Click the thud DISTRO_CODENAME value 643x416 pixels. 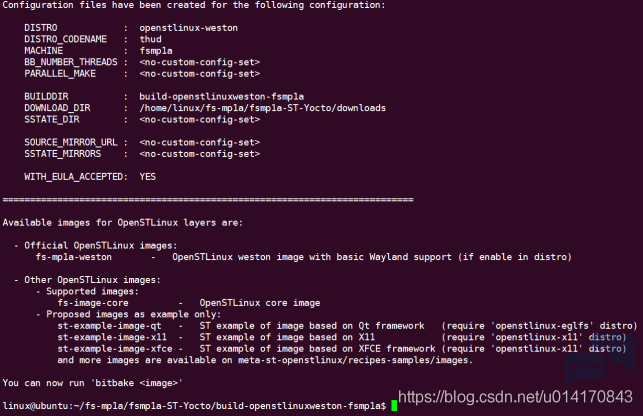click(150, 39)
